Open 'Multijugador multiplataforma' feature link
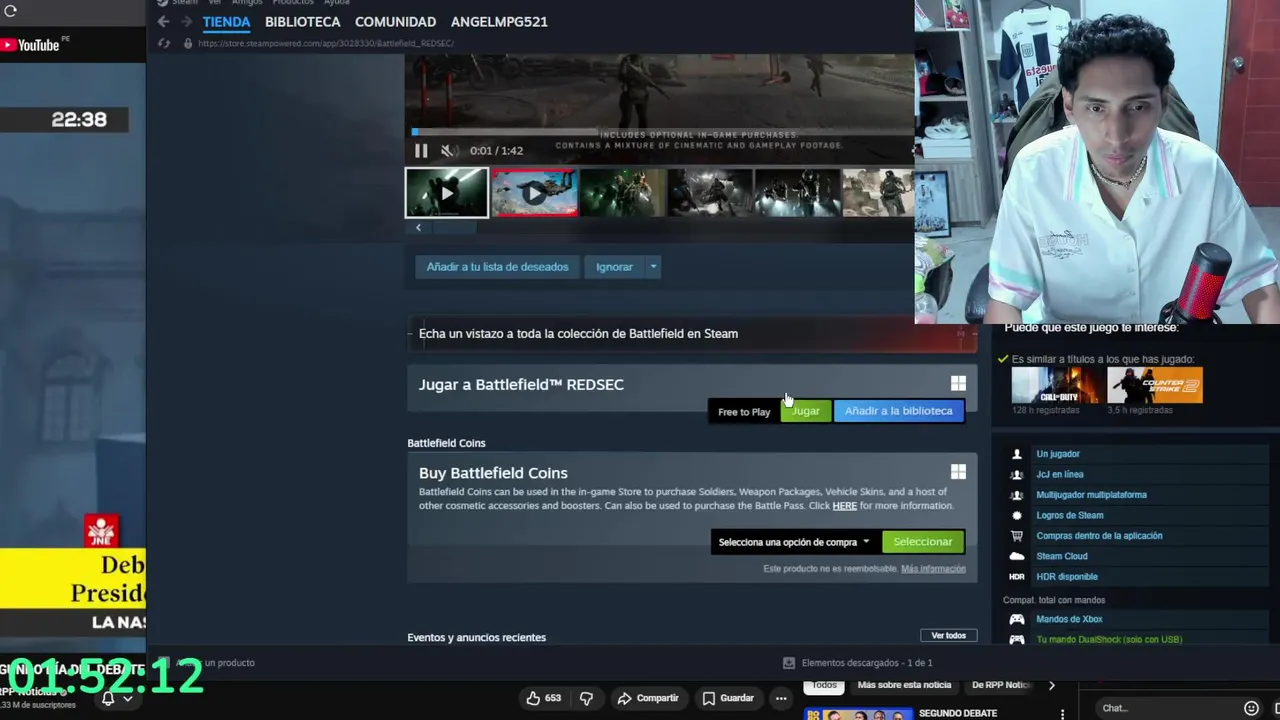 click(x=1091, y=495)
